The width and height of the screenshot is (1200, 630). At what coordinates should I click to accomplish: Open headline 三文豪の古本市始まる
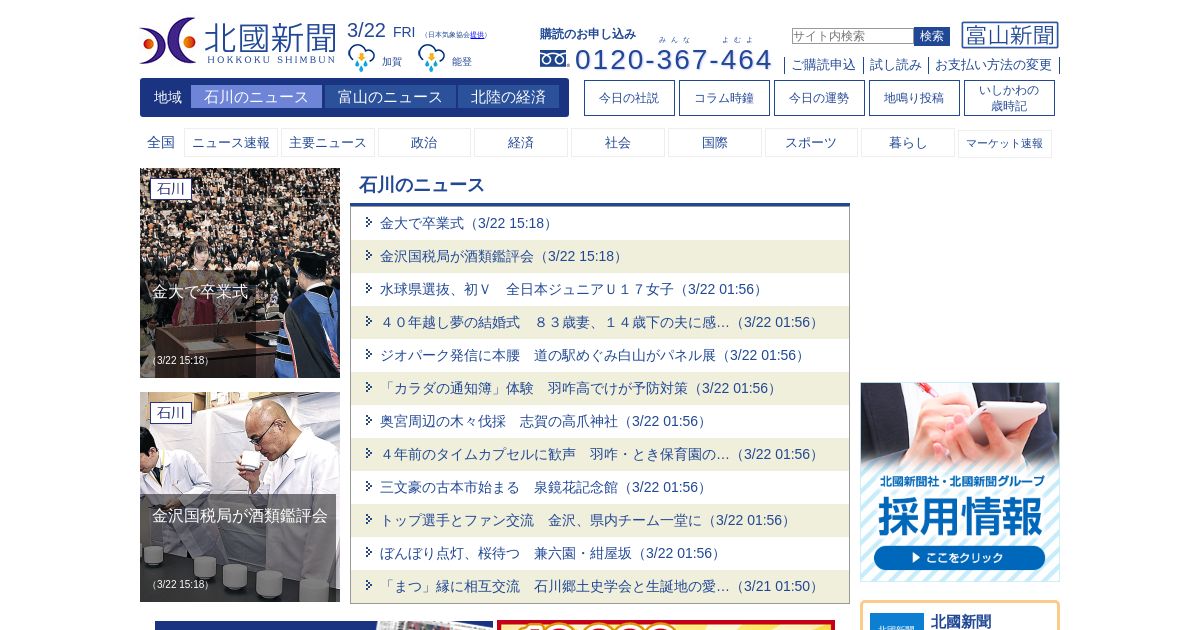click(x=545, y=487)
